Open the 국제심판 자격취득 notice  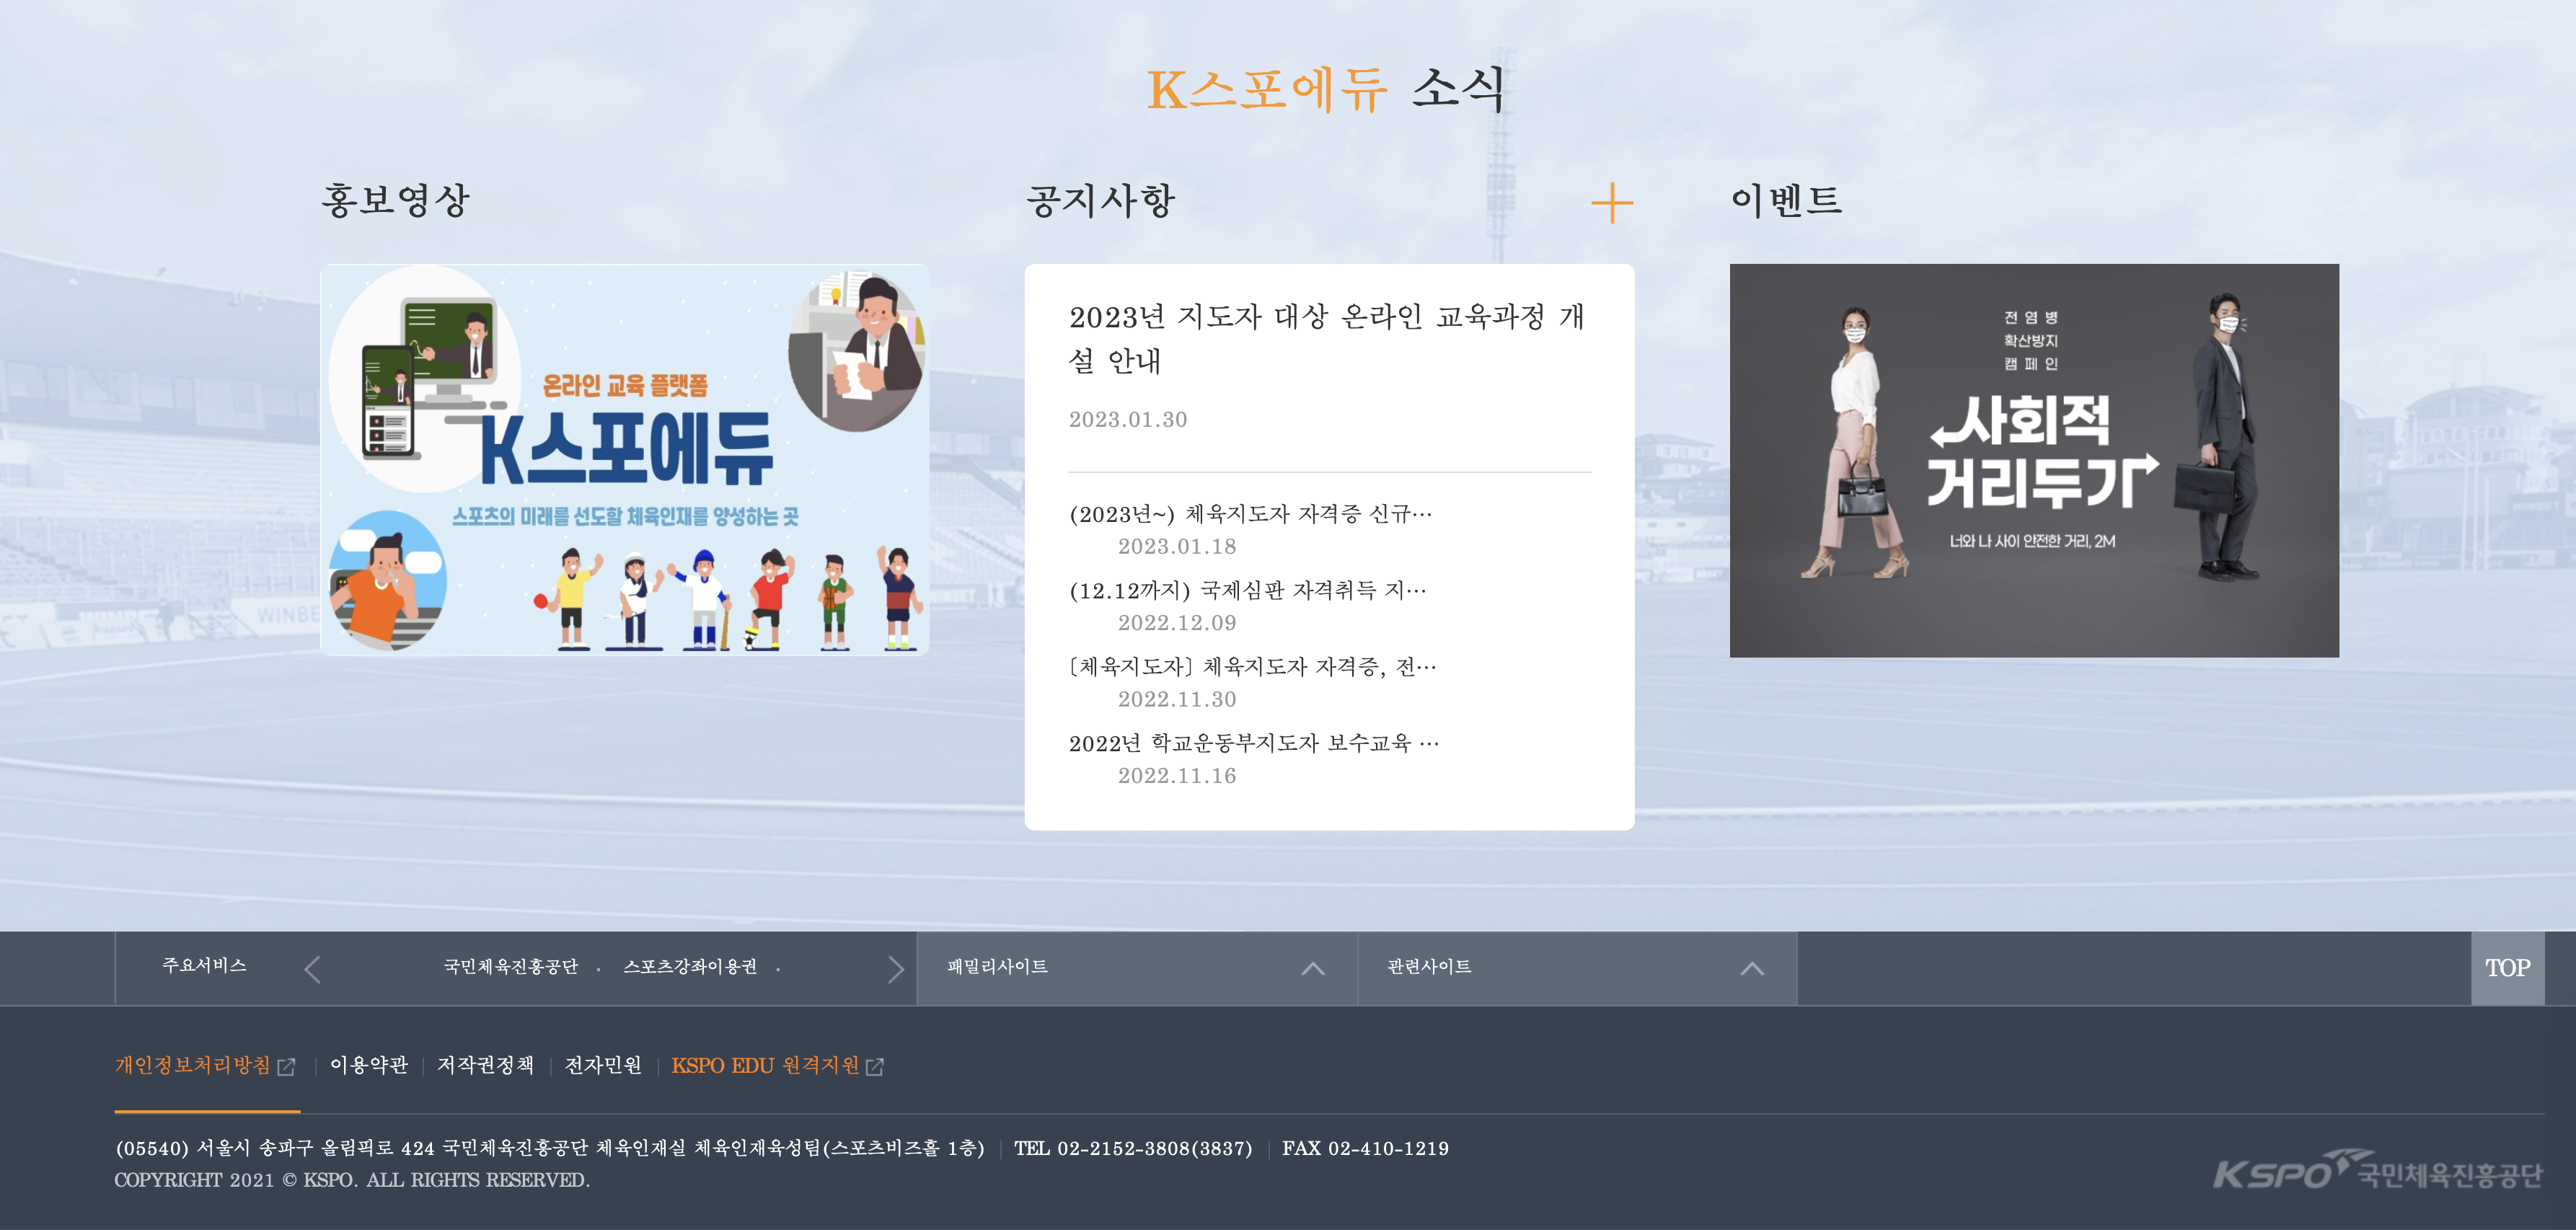(1247, 591)
